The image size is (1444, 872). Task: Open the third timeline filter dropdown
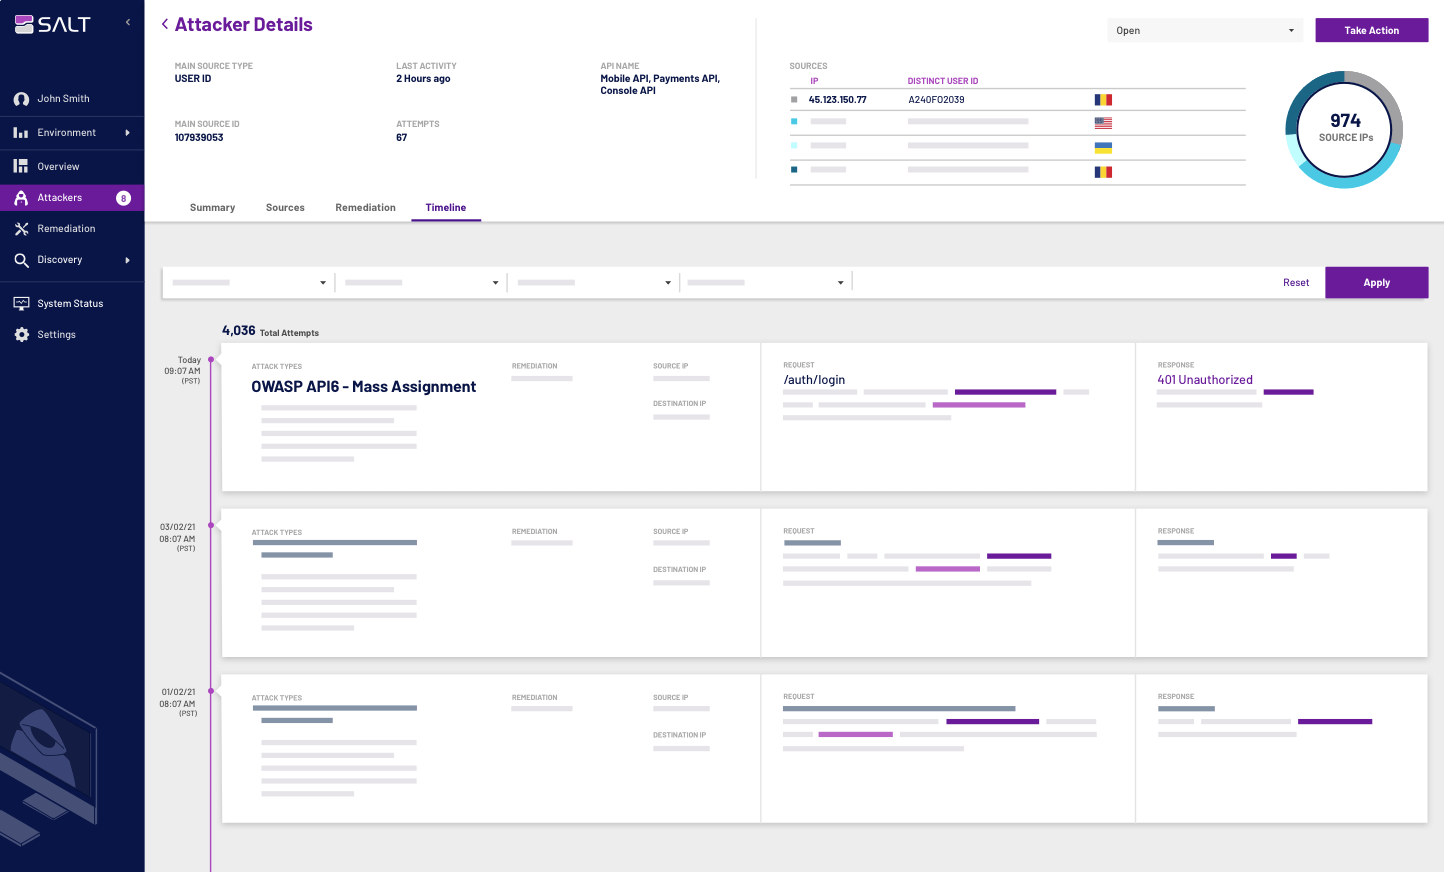[x=594, y=283]
